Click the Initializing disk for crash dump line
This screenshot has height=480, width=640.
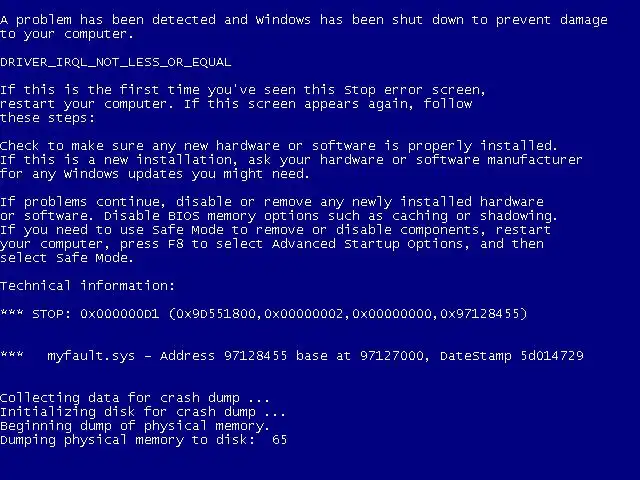pos(143,412)
